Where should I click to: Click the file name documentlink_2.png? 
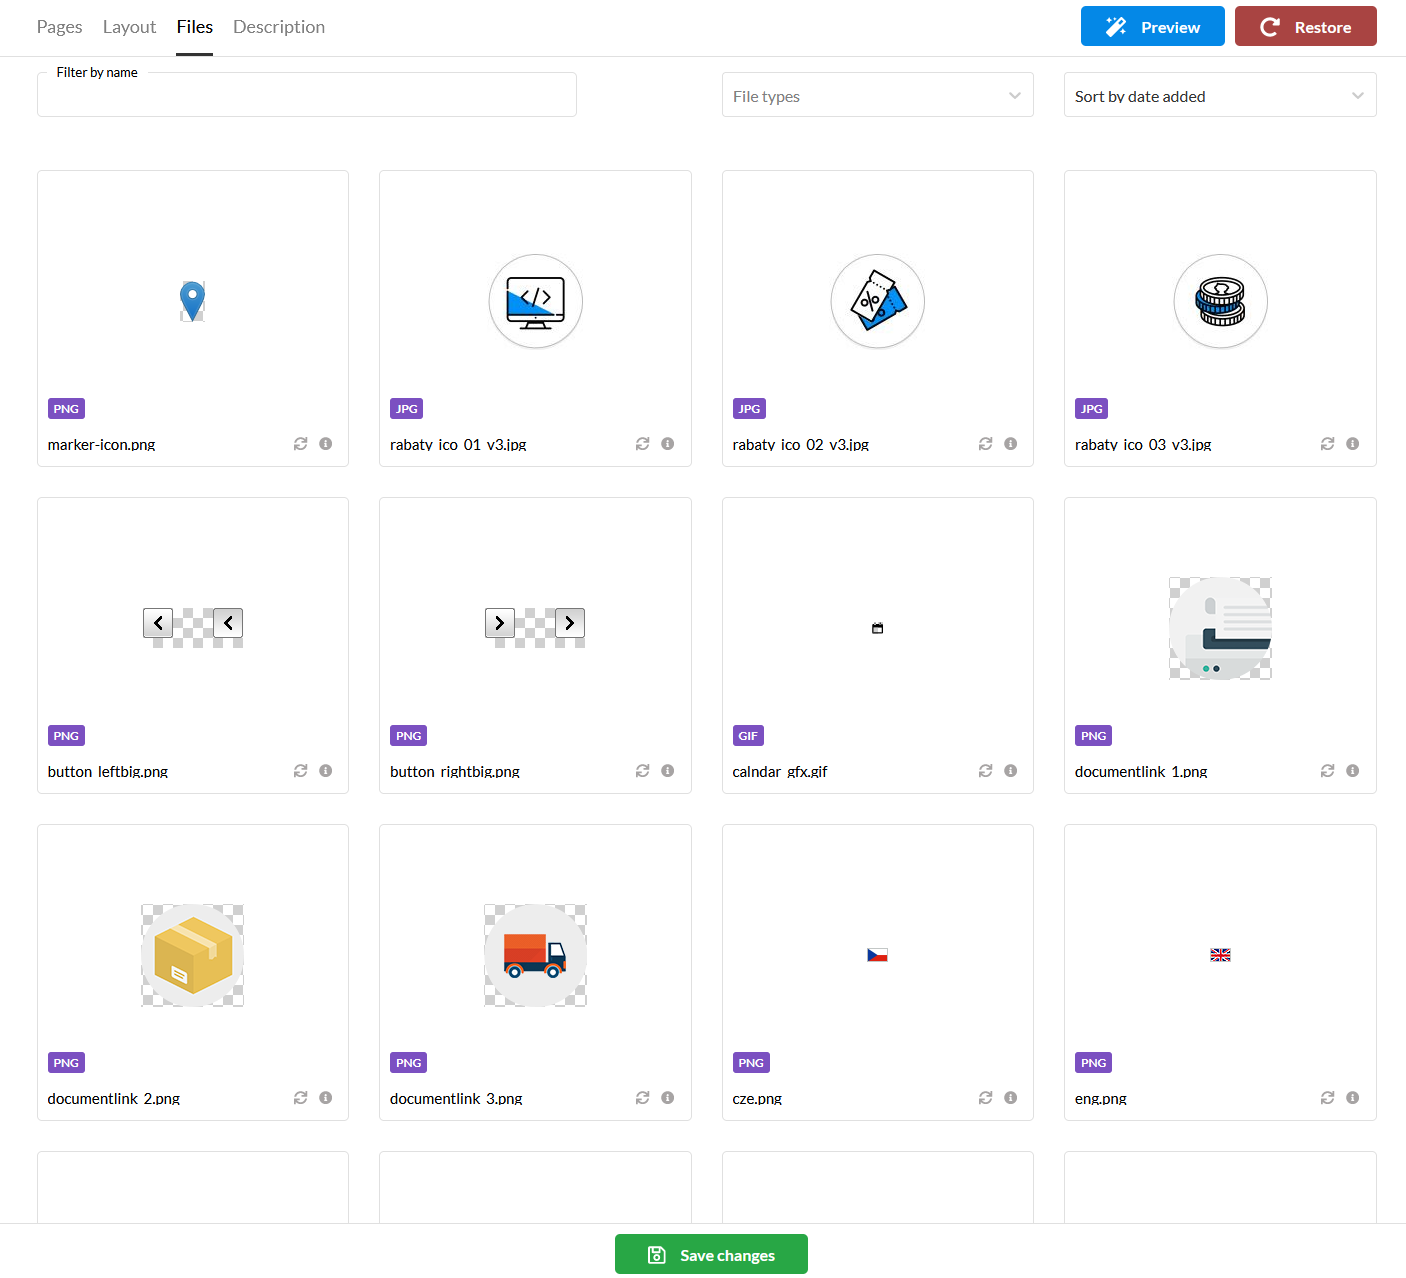[114, 1098]
